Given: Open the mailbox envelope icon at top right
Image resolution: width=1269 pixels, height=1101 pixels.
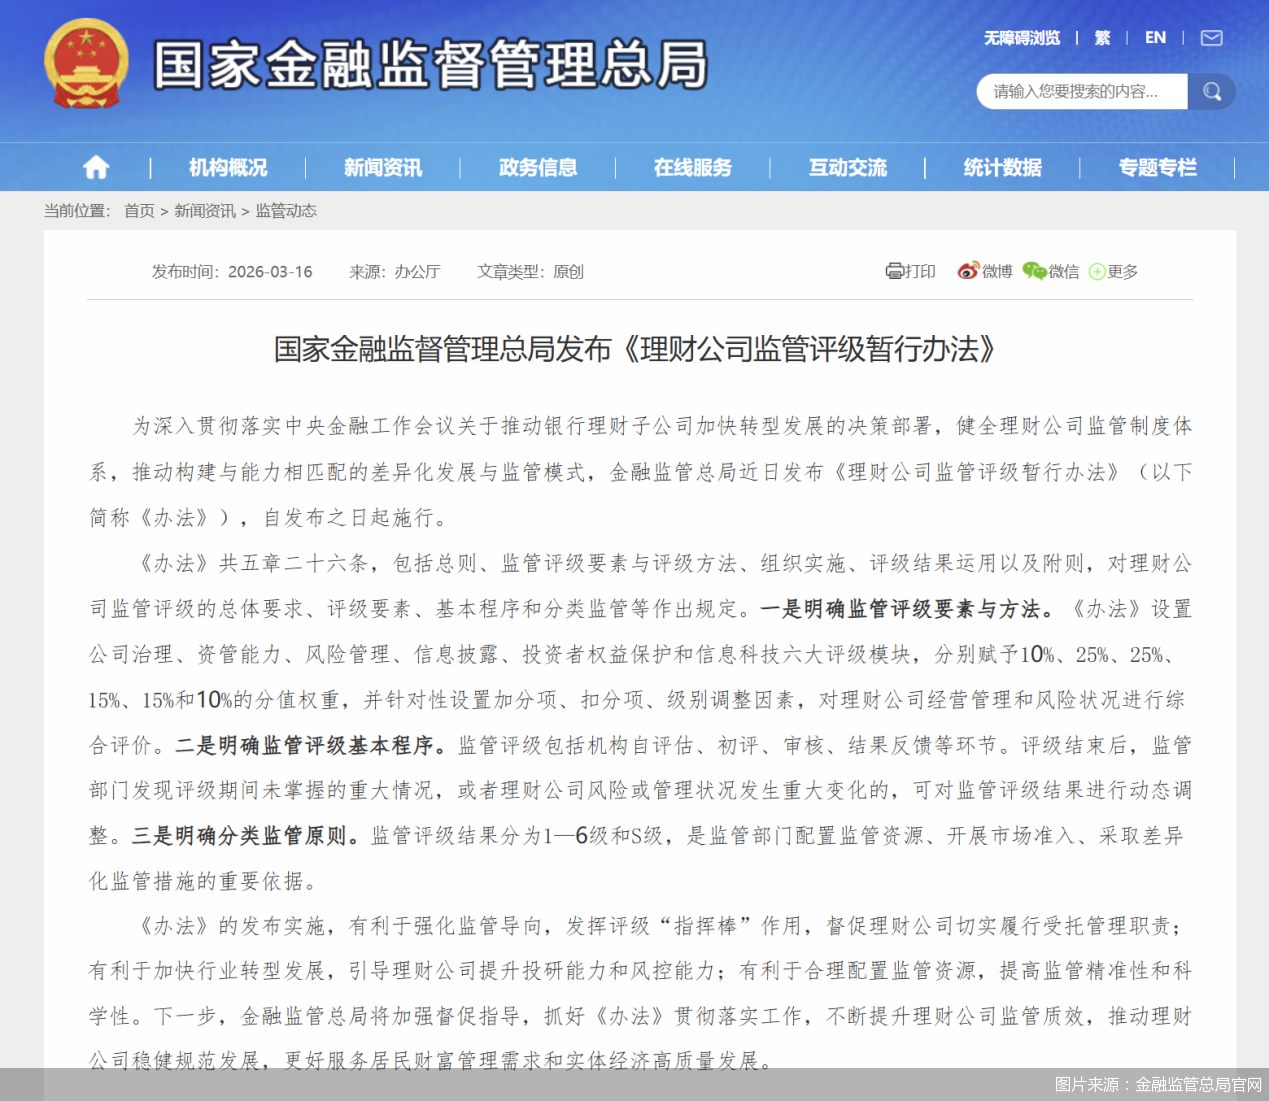Looking at the screenshot, I should tap(1211, 38).
